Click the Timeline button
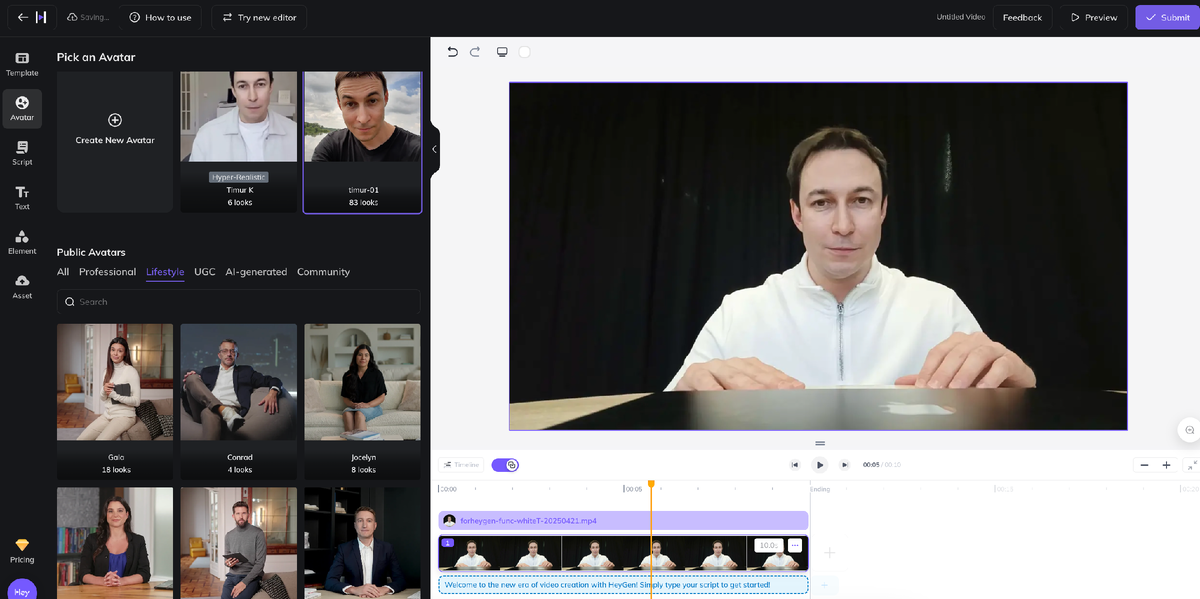 click(461, 465)
